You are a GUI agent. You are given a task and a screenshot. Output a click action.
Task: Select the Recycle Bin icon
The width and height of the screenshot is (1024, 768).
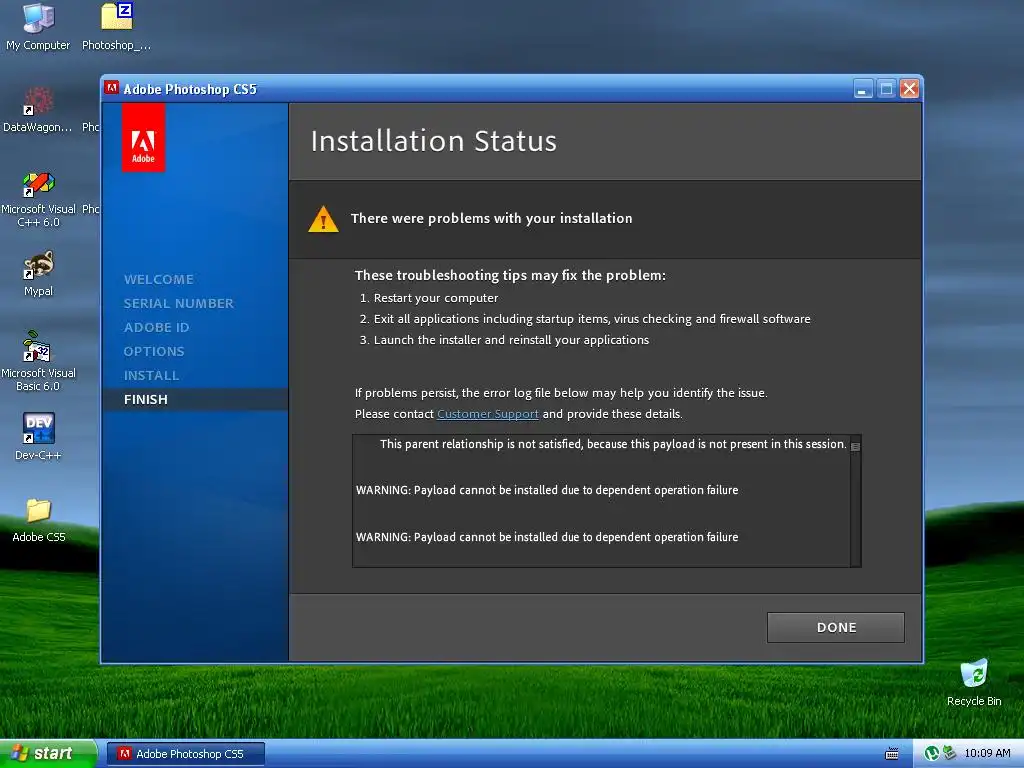click(x=974, y=683)
